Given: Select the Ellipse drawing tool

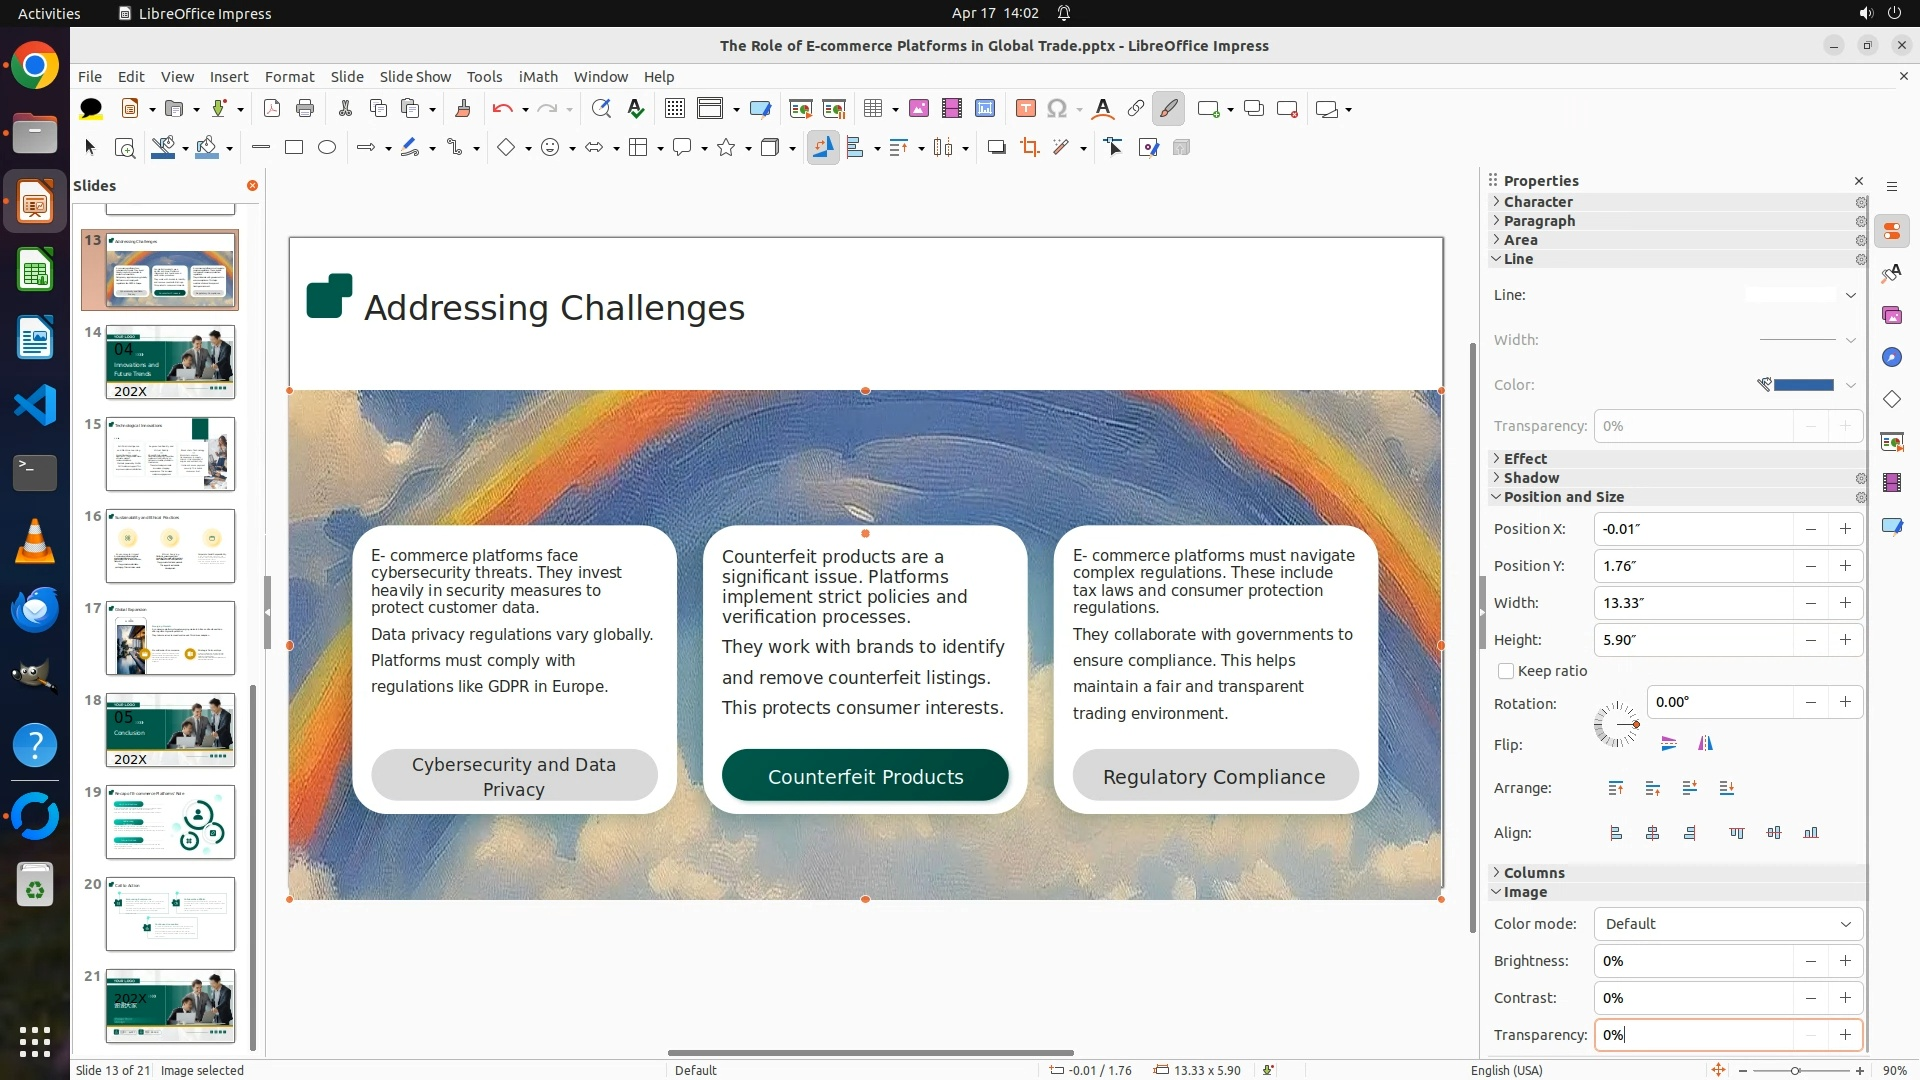Looking at the screenshot, I should point(327,148).
